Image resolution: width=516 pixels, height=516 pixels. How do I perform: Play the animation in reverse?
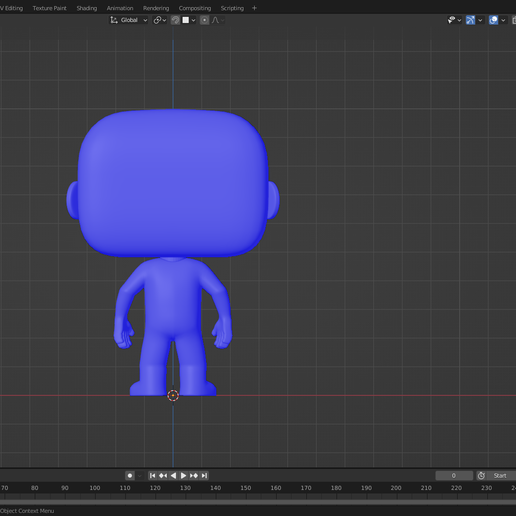tap(173, 476)
